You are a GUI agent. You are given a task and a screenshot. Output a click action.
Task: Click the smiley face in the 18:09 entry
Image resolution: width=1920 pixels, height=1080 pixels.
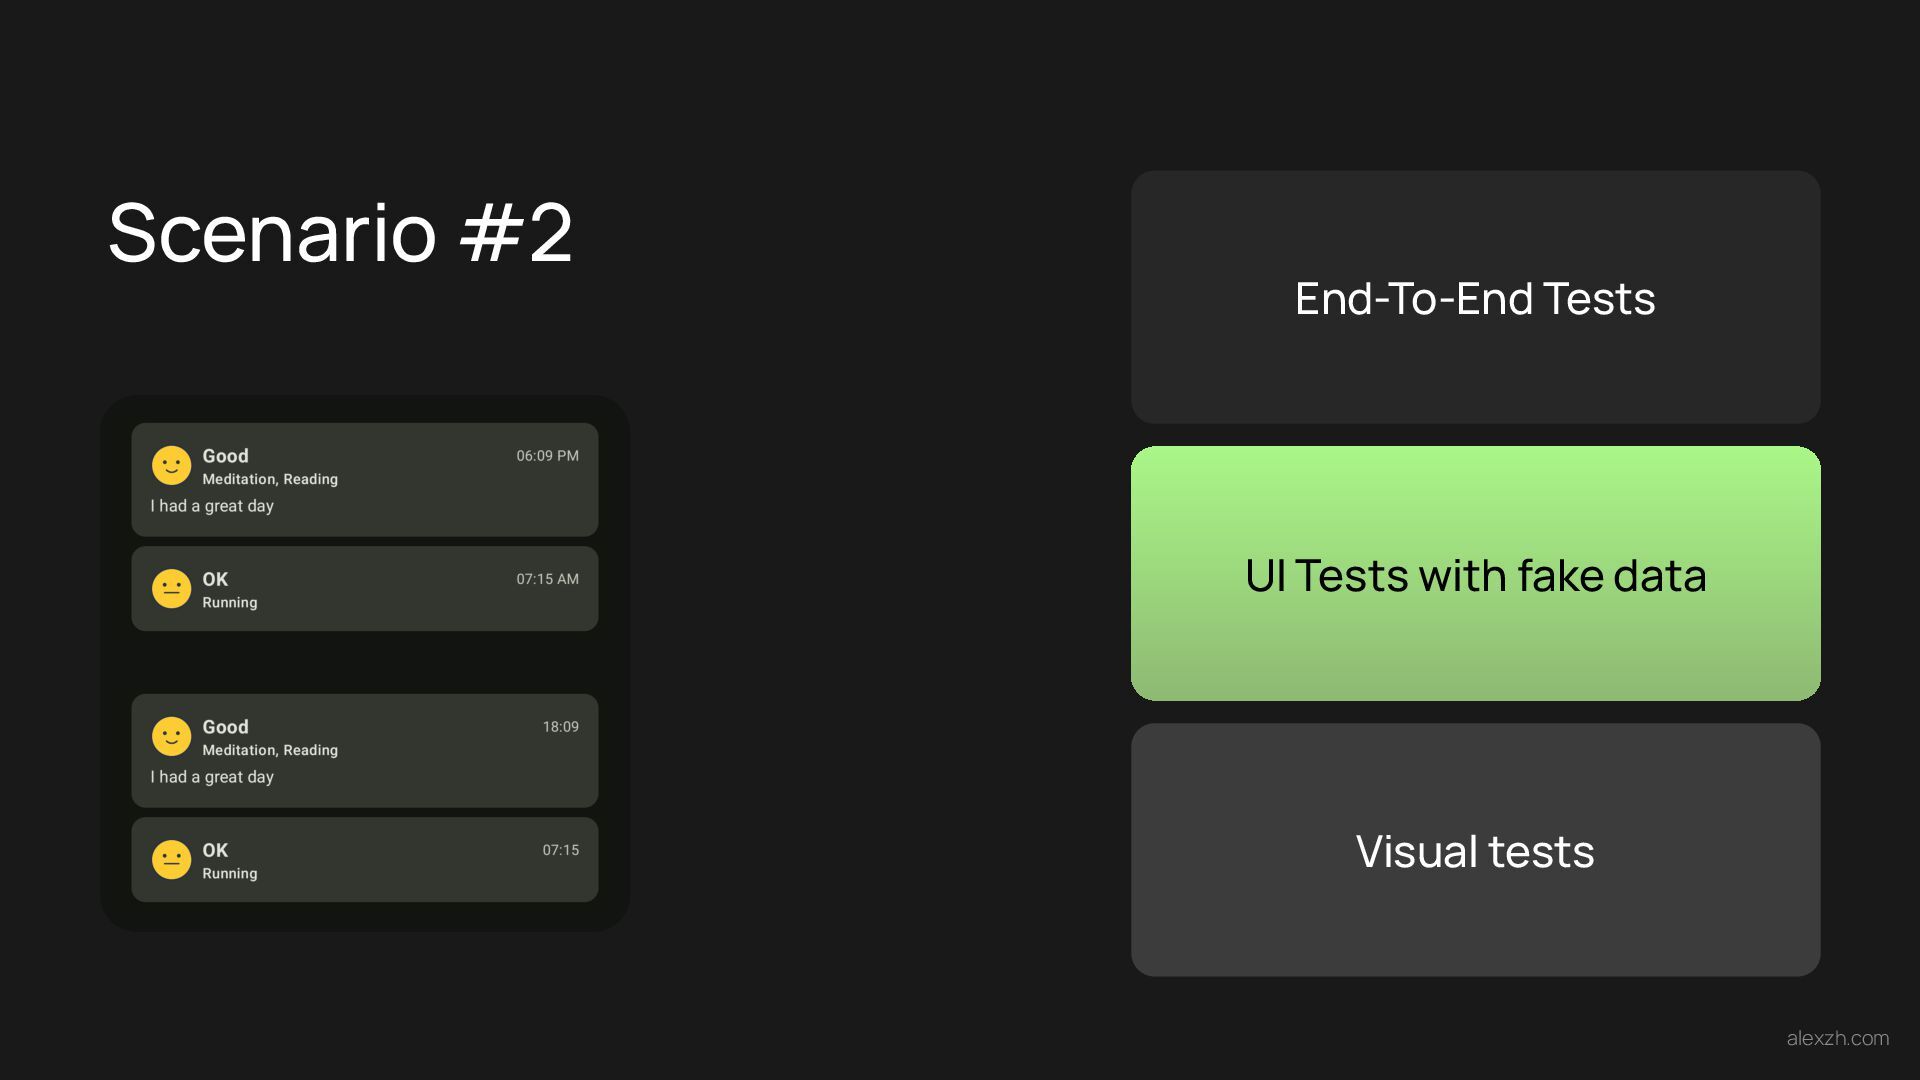point(171,736)
